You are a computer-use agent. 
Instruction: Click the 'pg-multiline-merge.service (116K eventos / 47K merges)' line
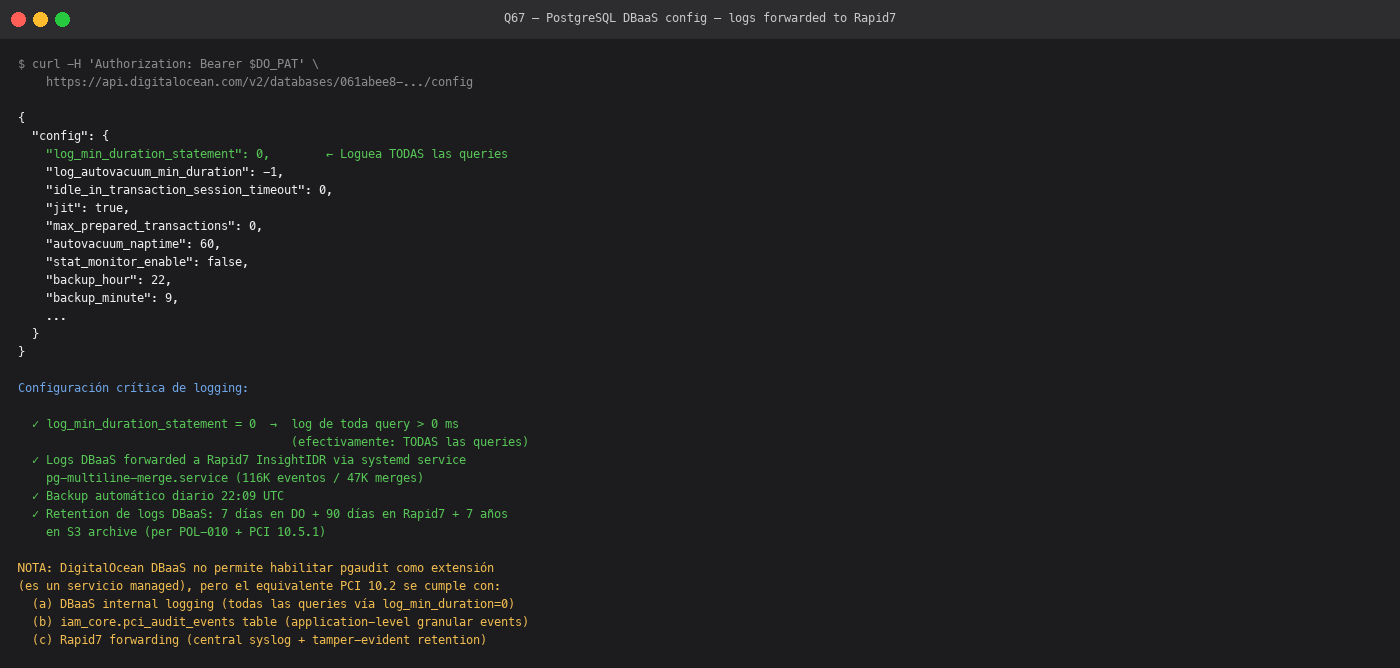coord(235,478)
